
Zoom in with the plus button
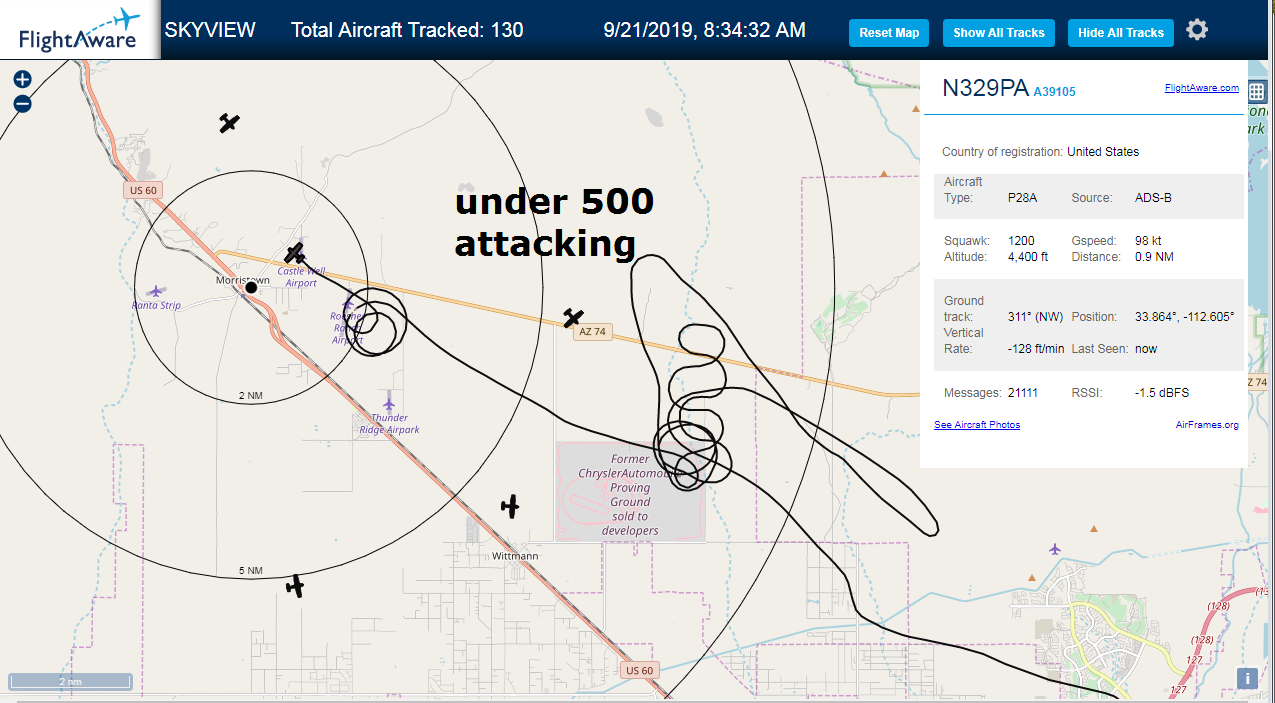22,80
